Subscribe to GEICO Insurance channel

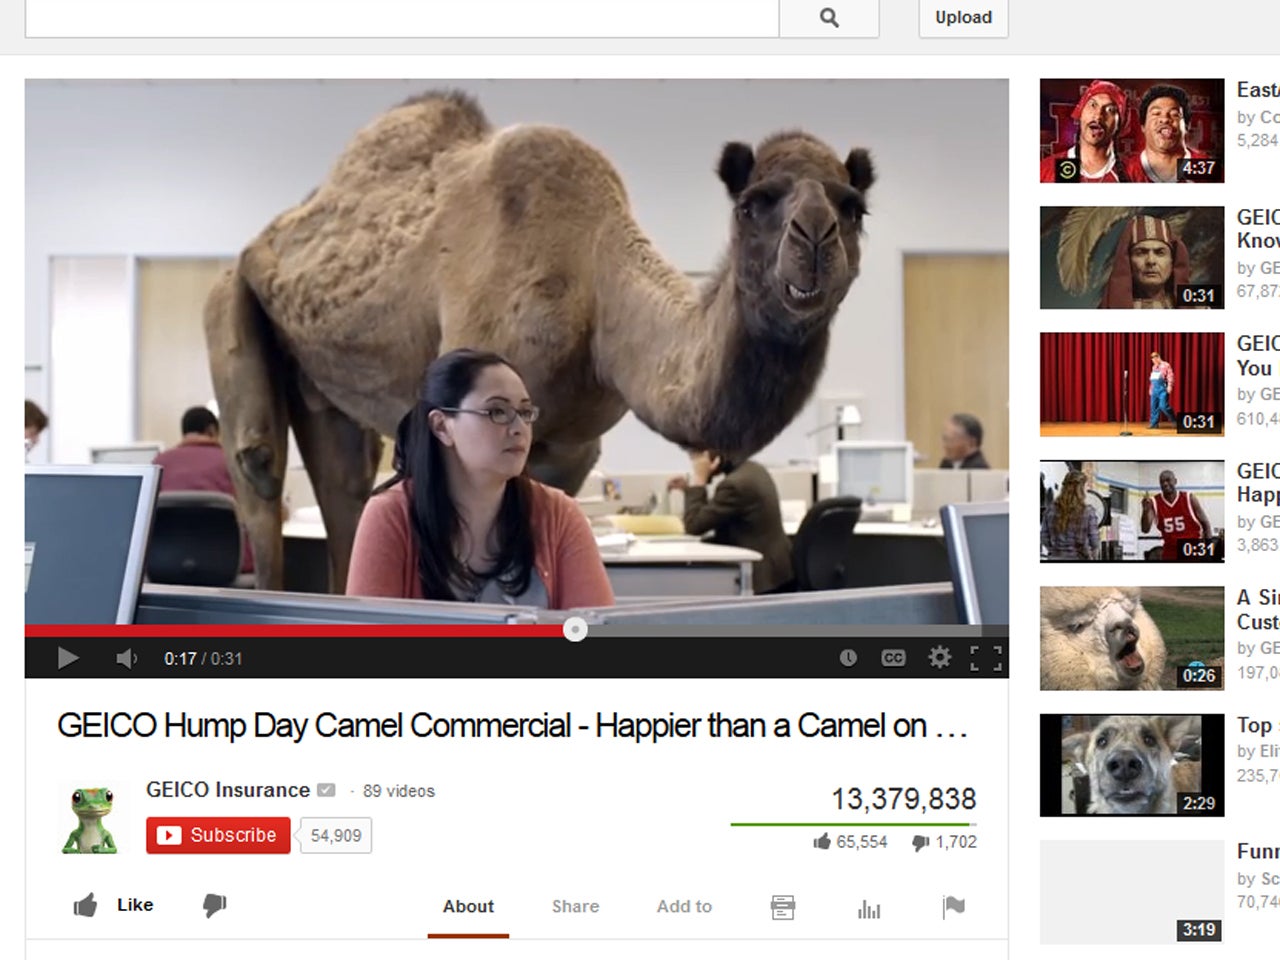(218, 835)
